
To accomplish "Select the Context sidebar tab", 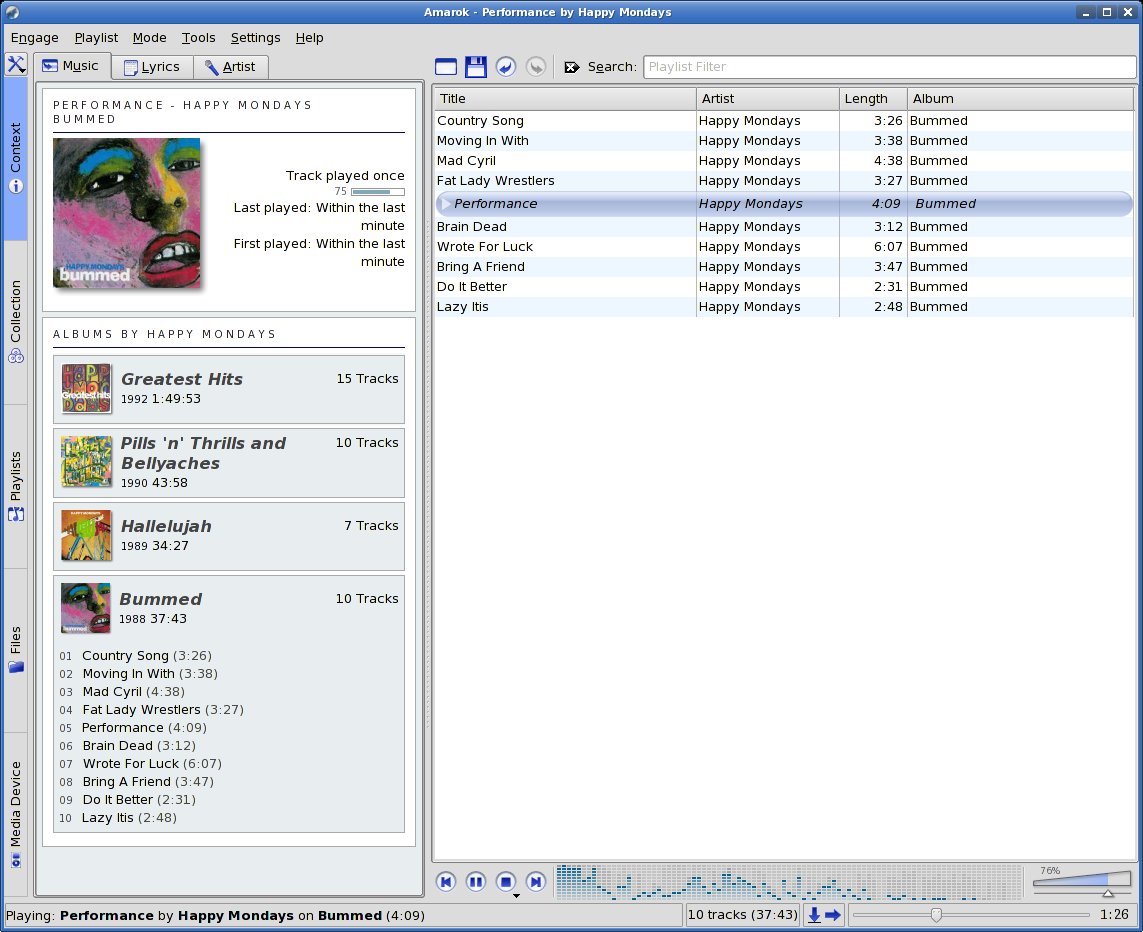I will 15,157.
